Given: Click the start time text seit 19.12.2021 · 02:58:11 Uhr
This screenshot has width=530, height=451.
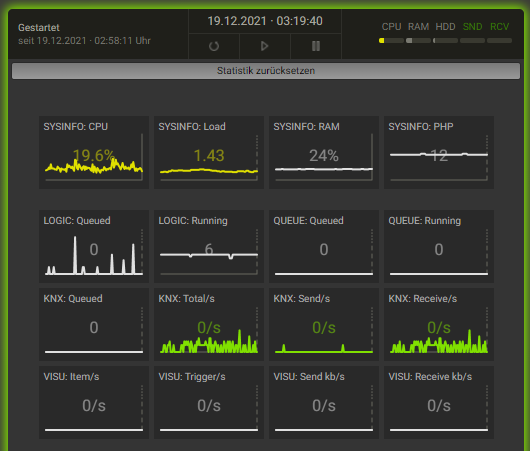Looking at the screenshot, I should (x=84, y=41).
